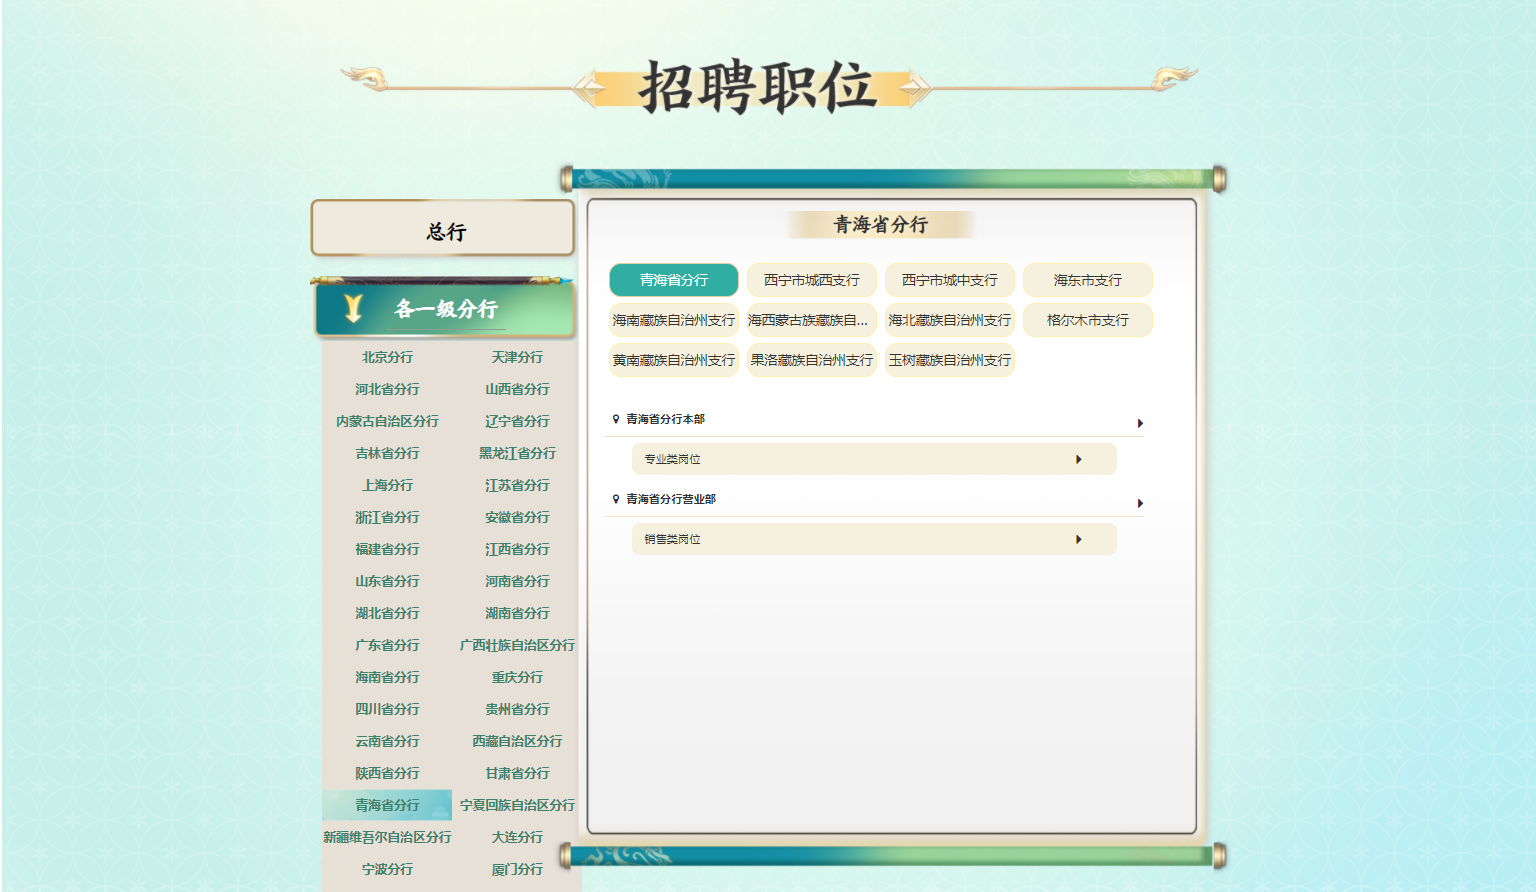Select 广西壮族自治区分行 link
Image resolution: width=1536 pixels, height=892 pixels.
coord(517,645)
